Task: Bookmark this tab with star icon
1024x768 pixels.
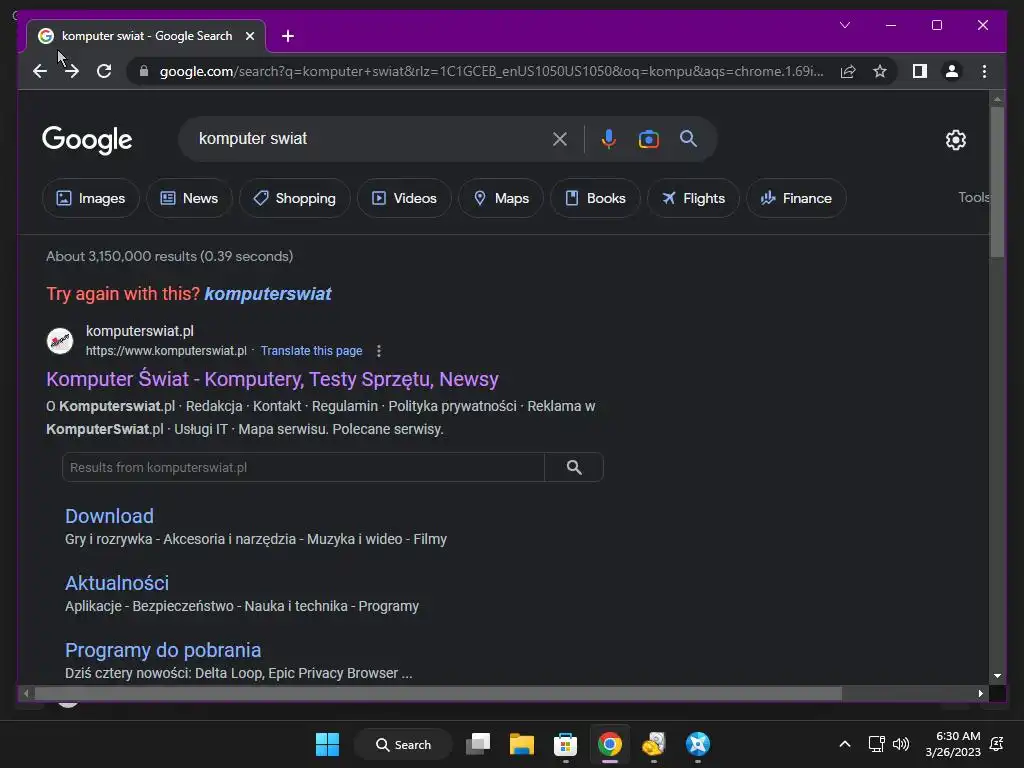Action: tap(880, 71)
